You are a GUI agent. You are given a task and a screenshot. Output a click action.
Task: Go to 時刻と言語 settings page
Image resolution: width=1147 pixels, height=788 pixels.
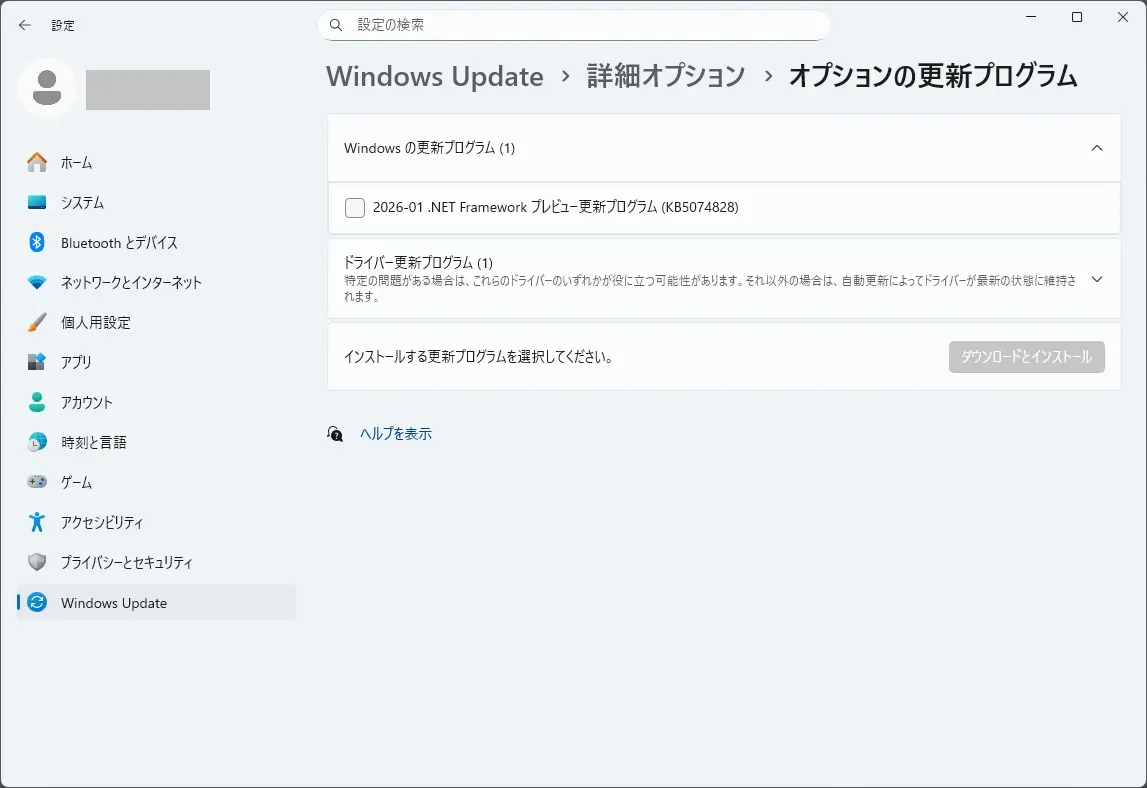click(x=93, y=442)
